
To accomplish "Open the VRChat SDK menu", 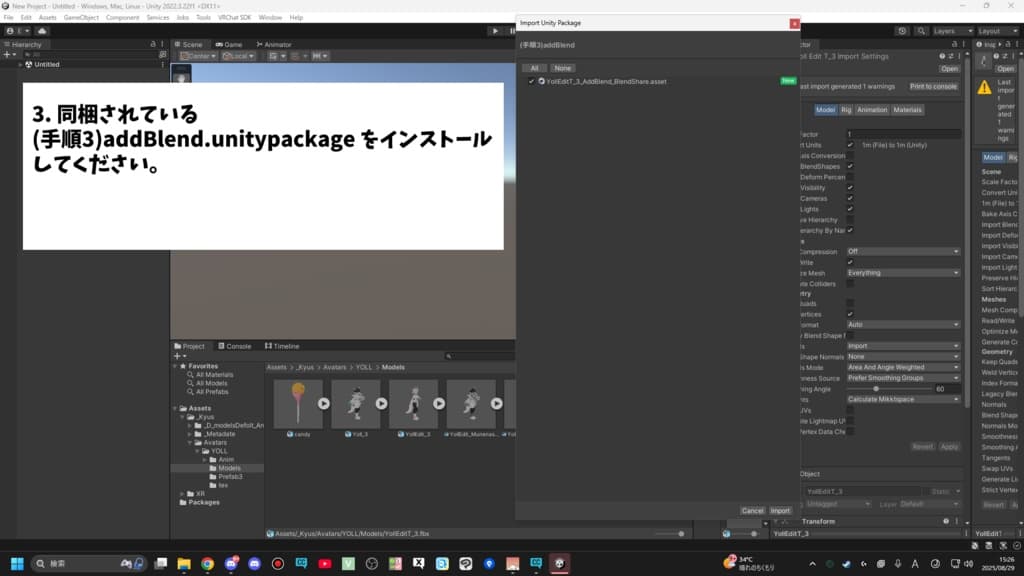I will (236, 17).
